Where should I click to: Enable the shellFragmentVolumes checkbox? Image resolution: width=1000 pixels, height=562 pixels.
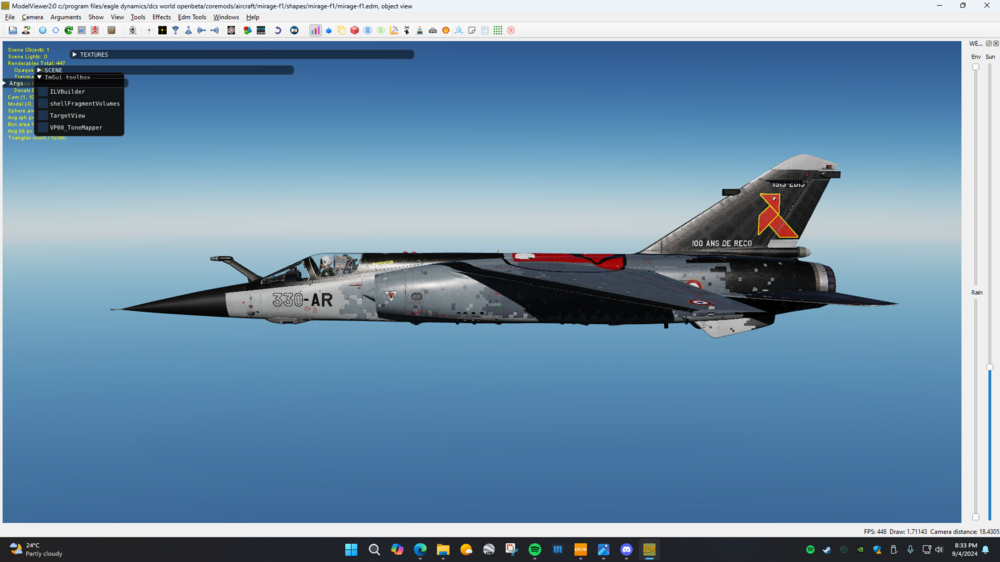[x=43, y=103]
